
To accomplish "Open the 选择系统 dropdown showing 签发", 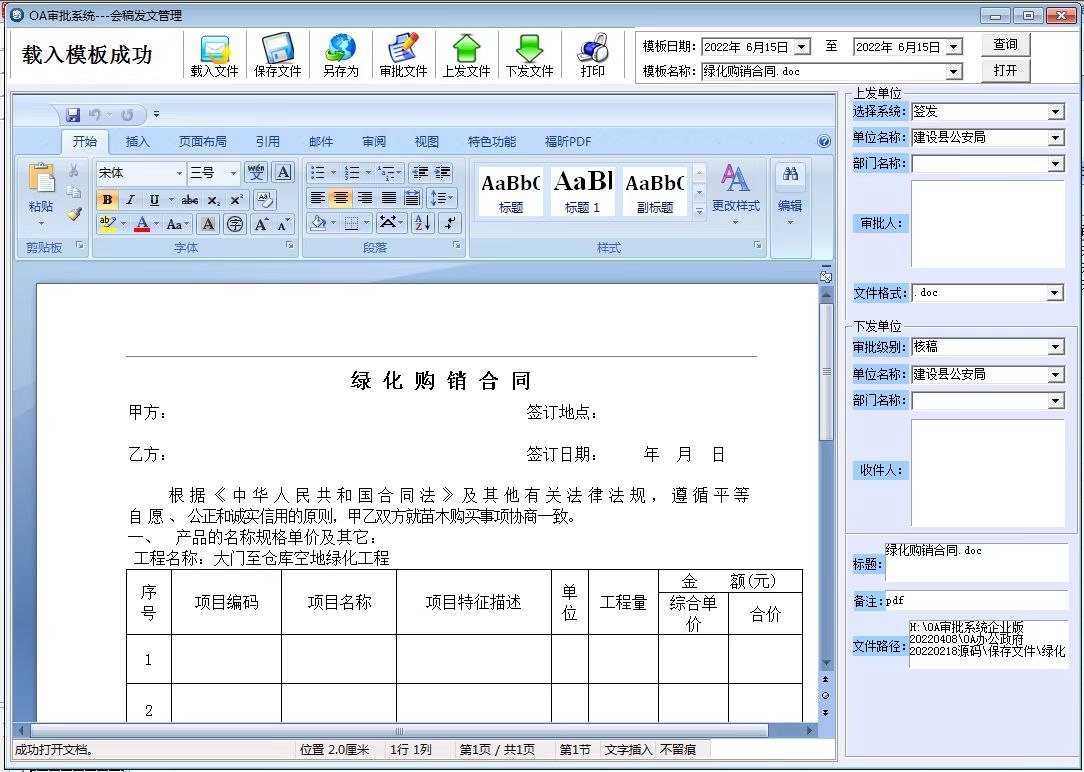I will [1056, 112].
